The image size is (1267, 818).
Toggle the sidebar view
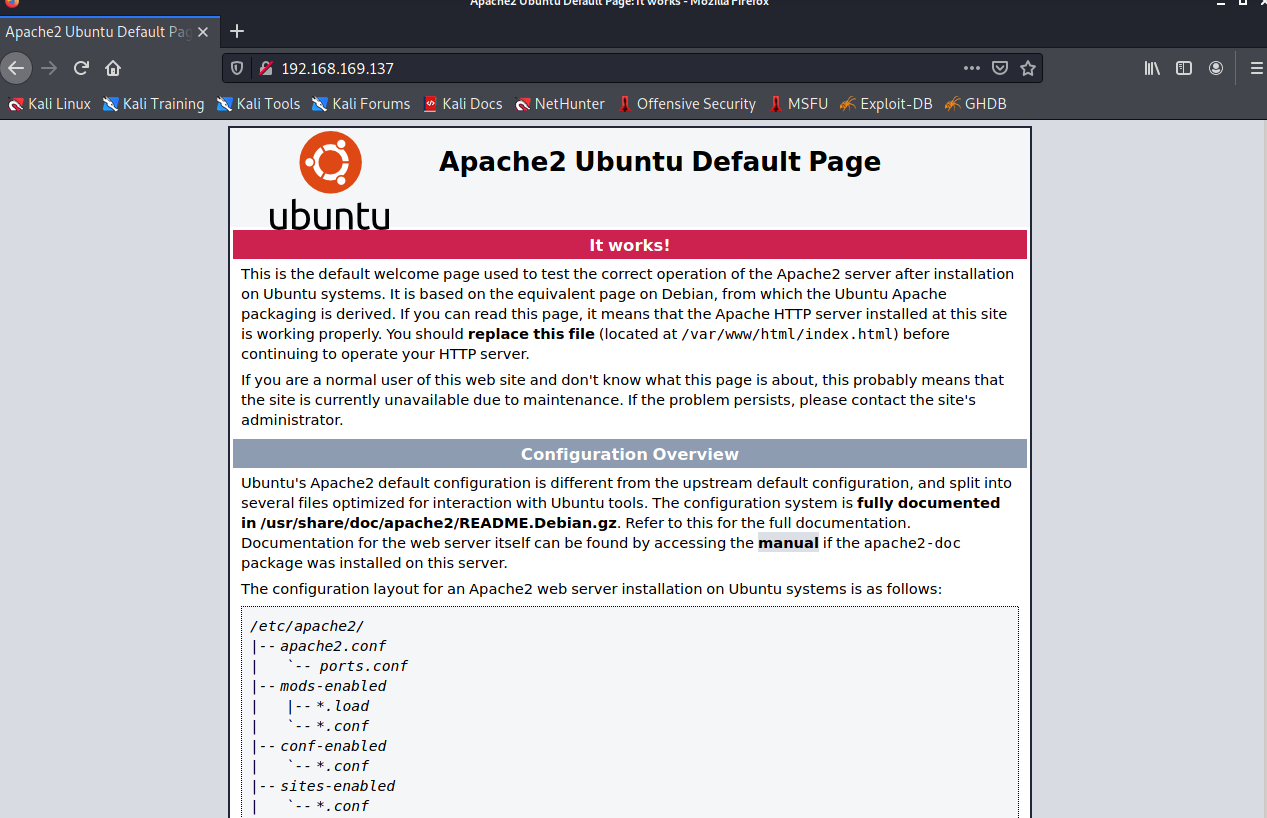1184,68
